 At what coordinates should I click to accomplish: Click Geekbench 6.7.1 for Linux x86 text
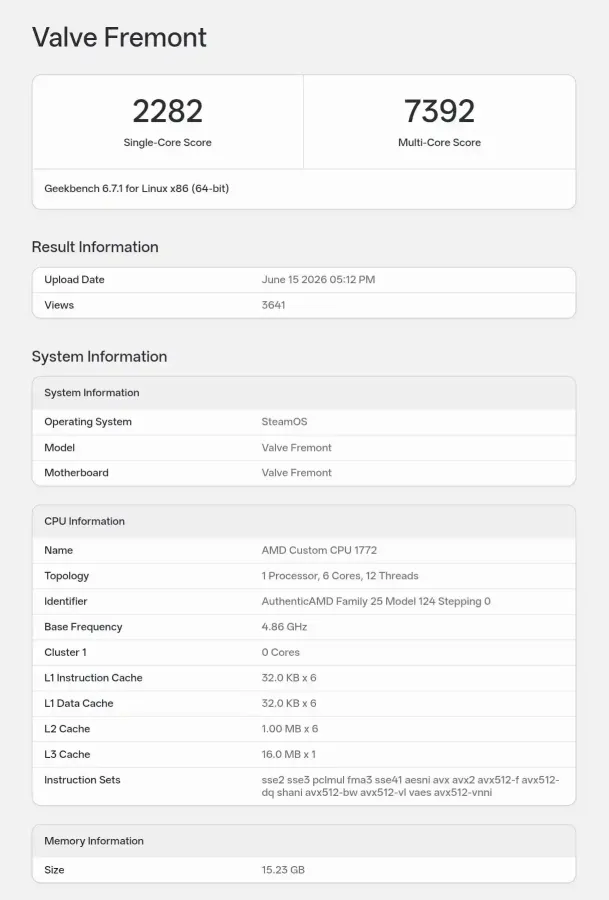(x=137, y=188)
